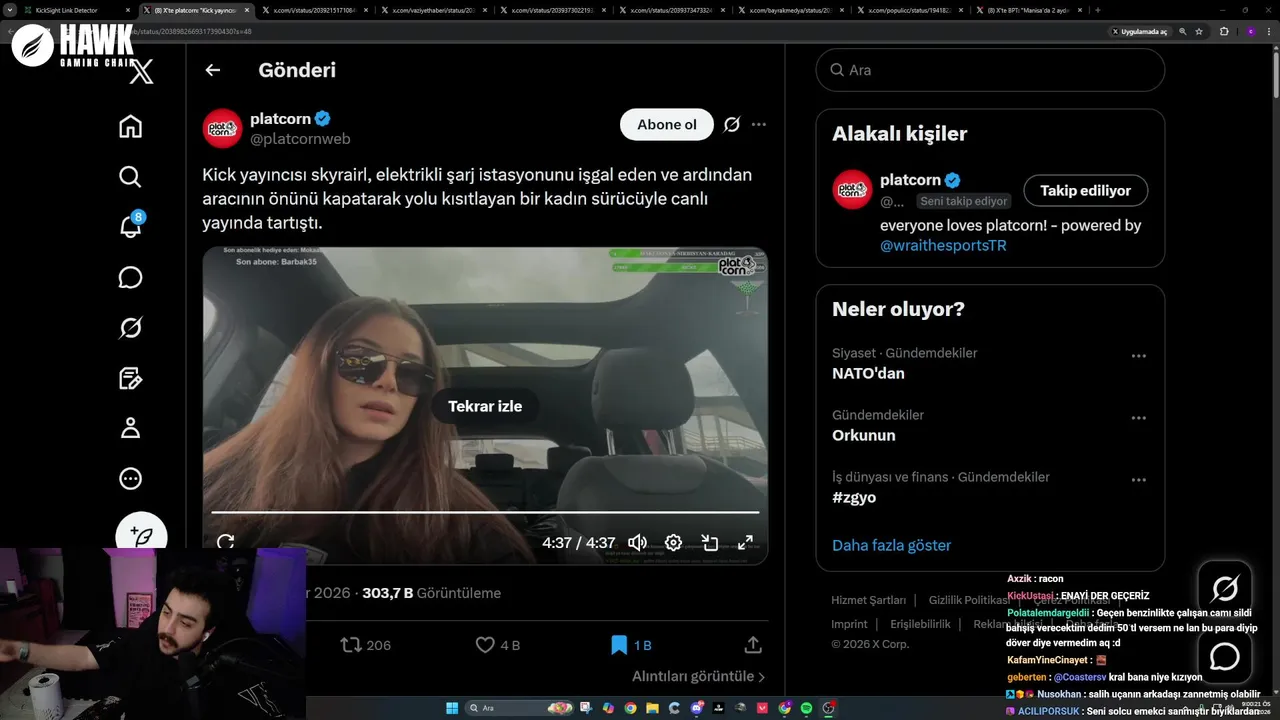Open platcorn name in Alakalı kişiler
The height and width of the screenshot is (720, 1280).
tap(910, 180)
